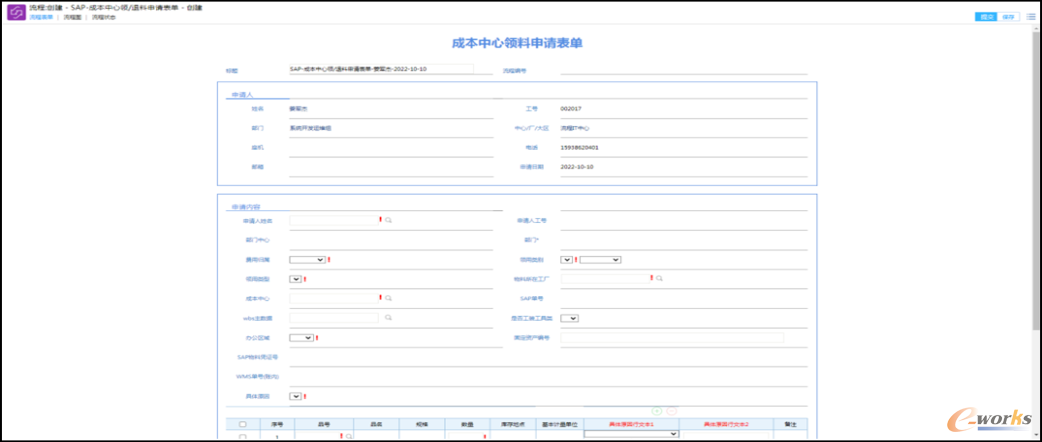Switch to the 流程状态 tab
This screenshot has height=442, width=1042.
point(104,17)
